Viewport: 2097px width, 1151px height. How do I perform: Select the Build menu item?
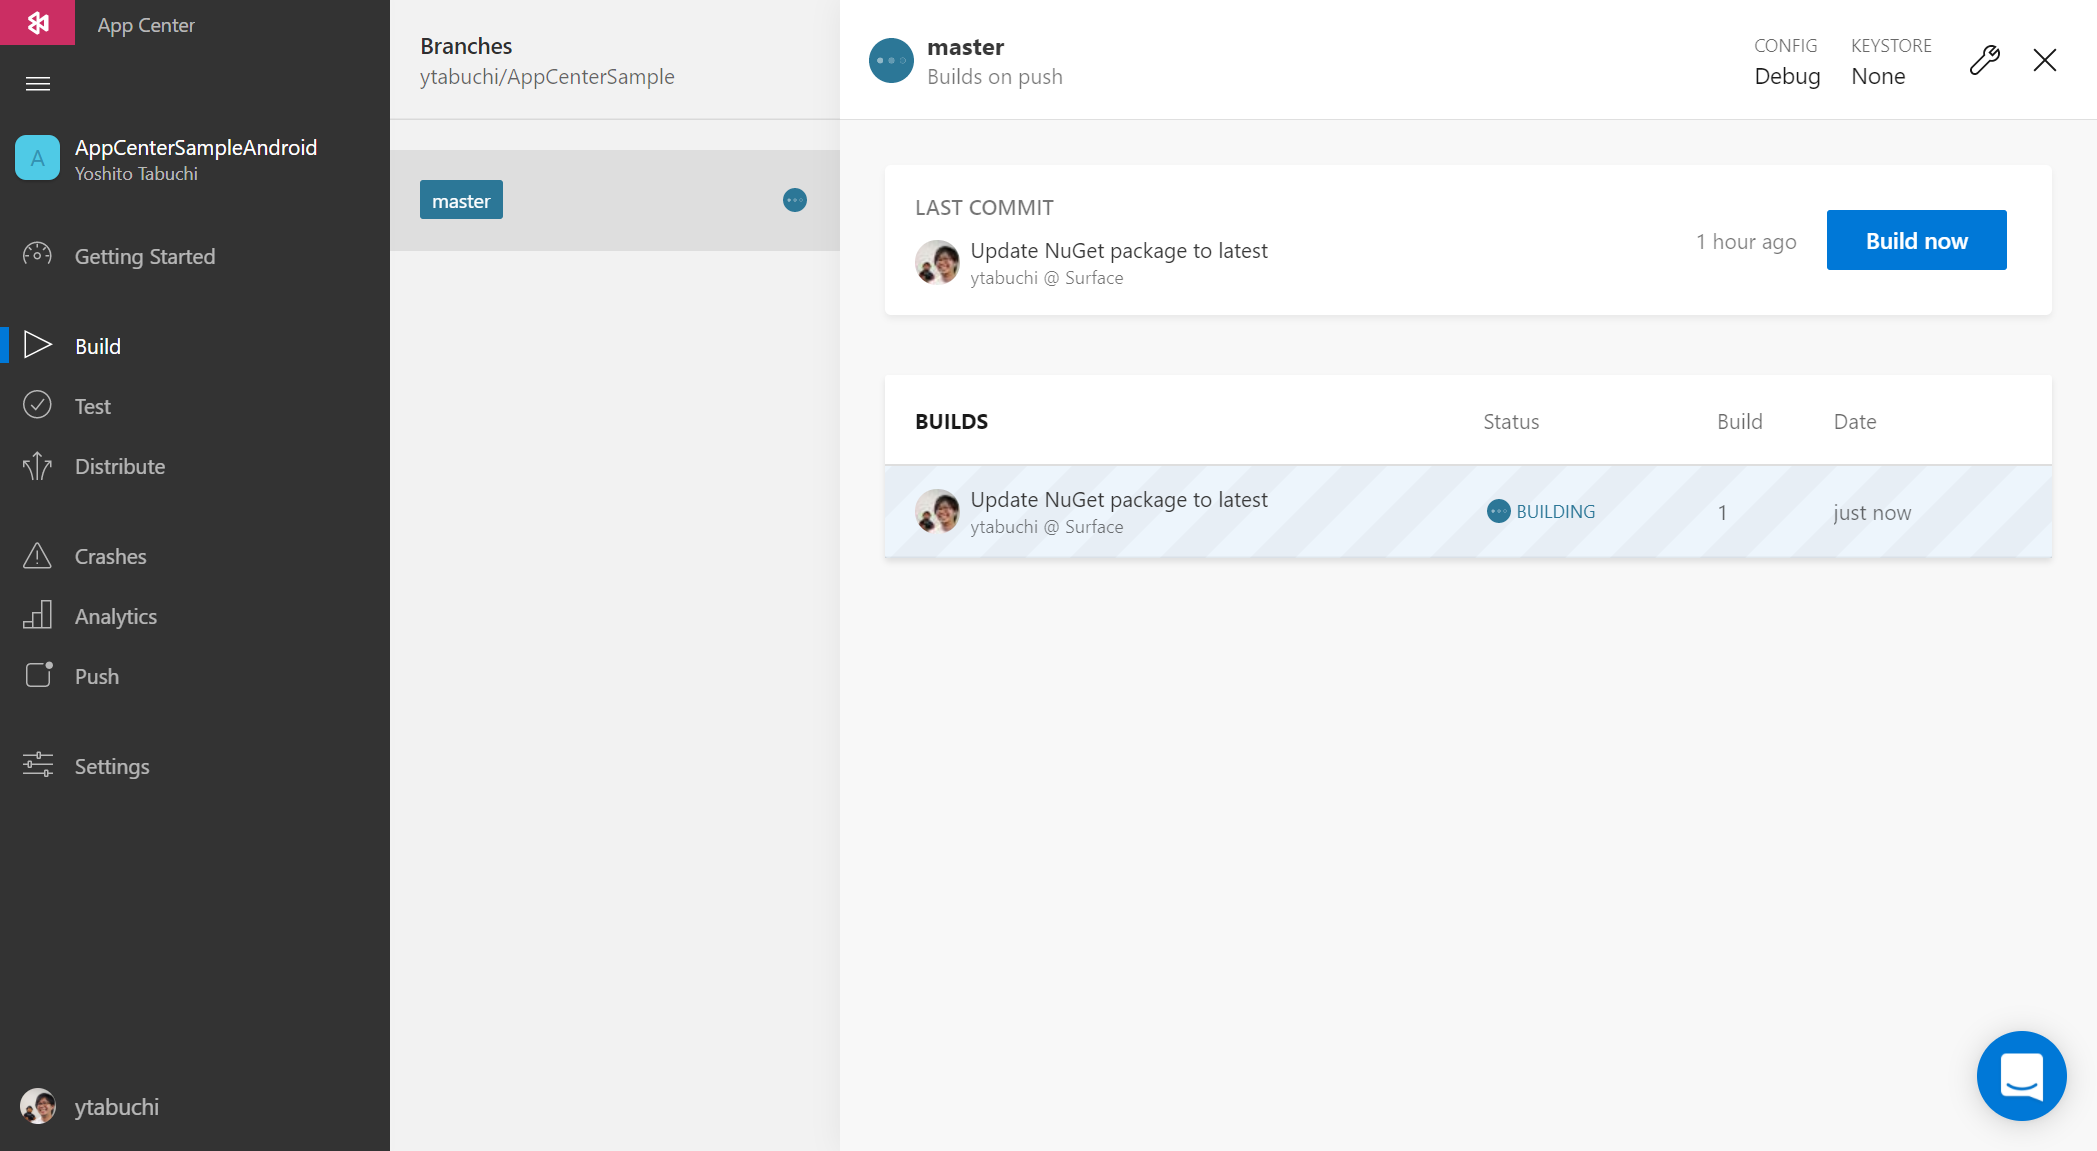pos(97,346)
